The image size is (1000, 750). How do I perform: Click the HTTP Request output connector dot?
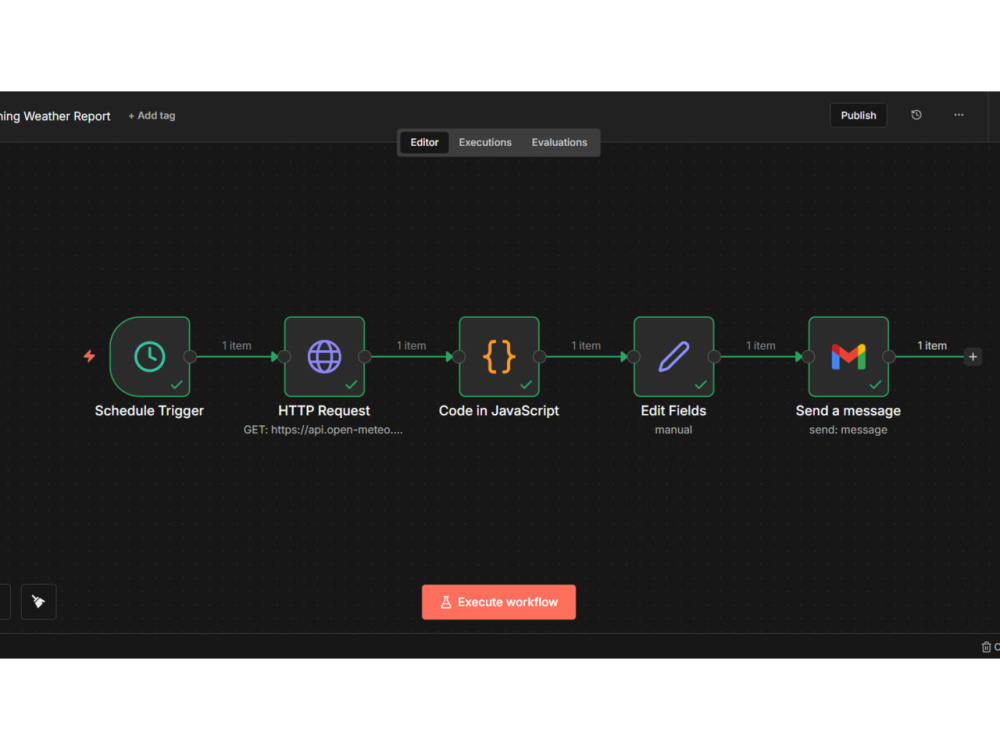pos(365,357)
